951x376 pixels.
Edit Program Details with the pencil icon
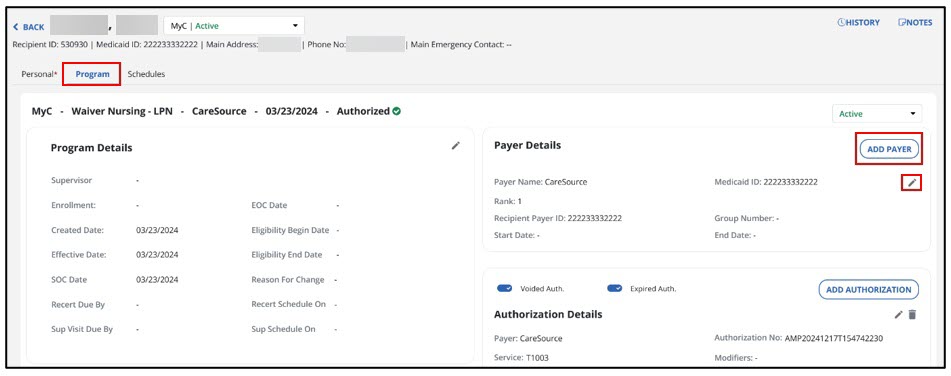pyautogui.click(x=455, y=146)
